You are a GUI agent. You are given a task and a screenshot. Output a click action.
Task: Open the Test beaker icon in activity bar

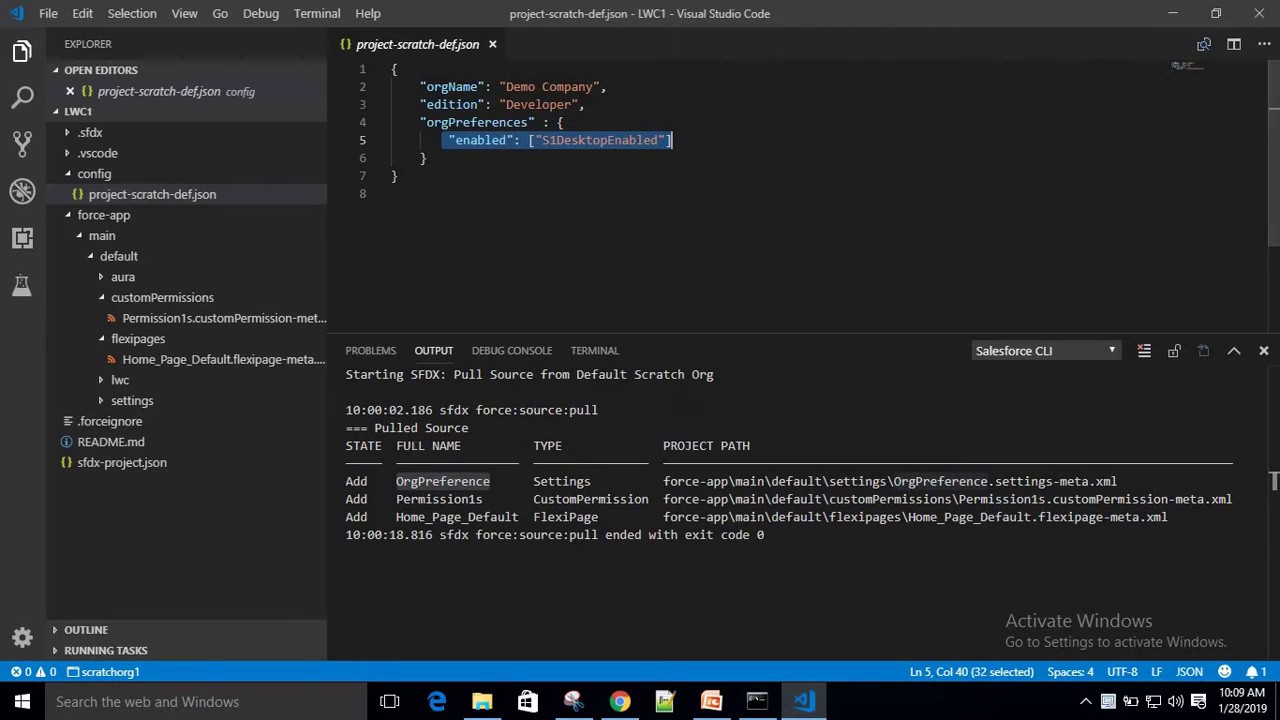point(22,285)
